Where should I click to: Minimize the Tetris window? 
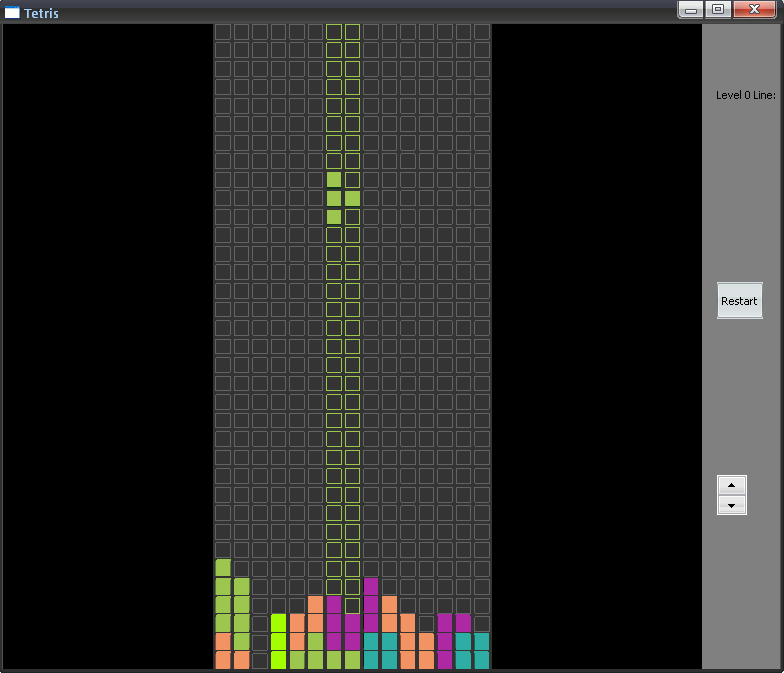click(x=691, y=10)
